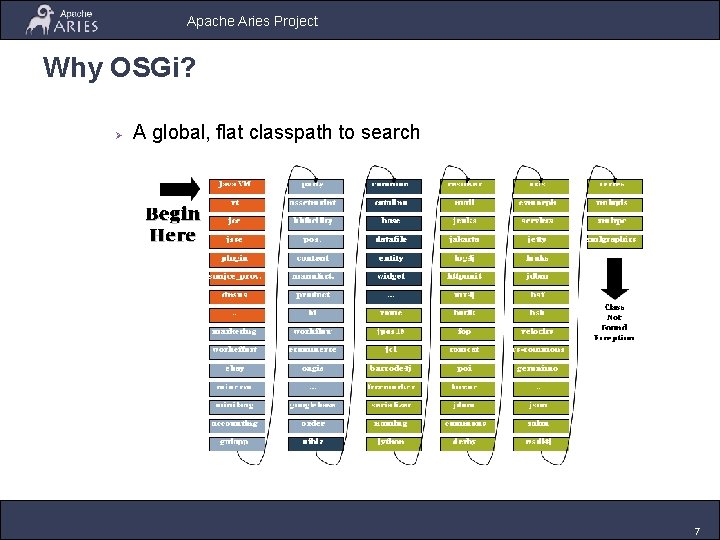Click the 'sunjce_prov.' box
This screenshot has width=720, height=540.
[237, 278]
